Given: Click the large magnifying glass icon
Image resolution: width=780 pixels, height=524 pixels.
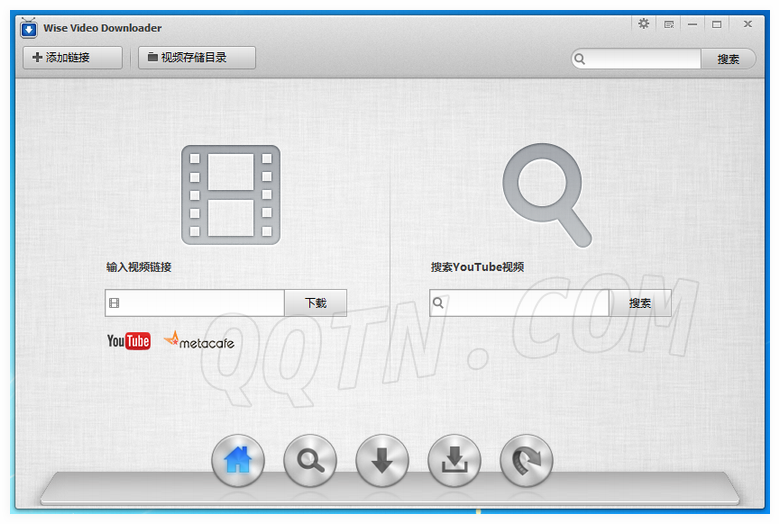Looking at the screenshot, I should click(546, 194).
